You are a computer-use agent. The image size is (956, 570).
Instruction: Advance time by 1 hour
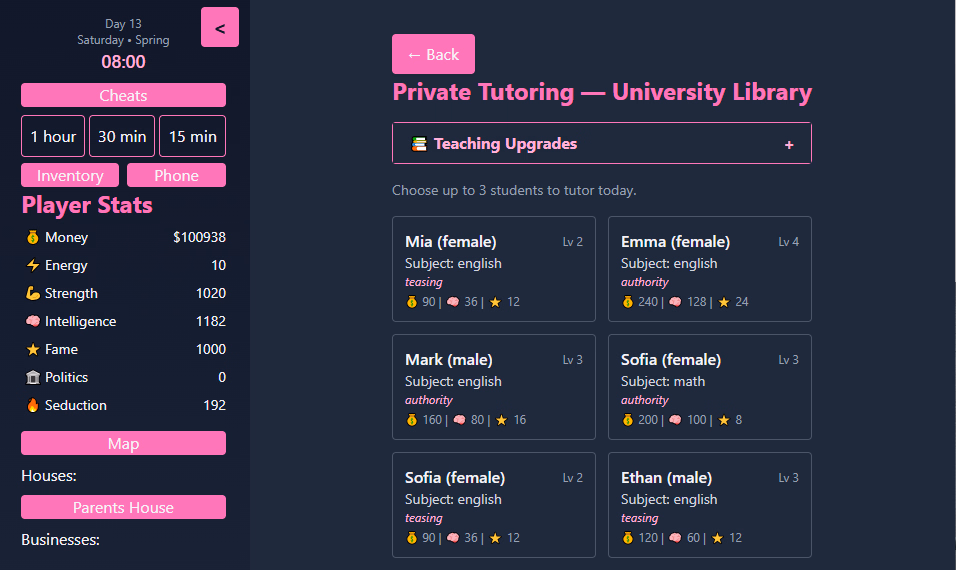tap(53, 137)
